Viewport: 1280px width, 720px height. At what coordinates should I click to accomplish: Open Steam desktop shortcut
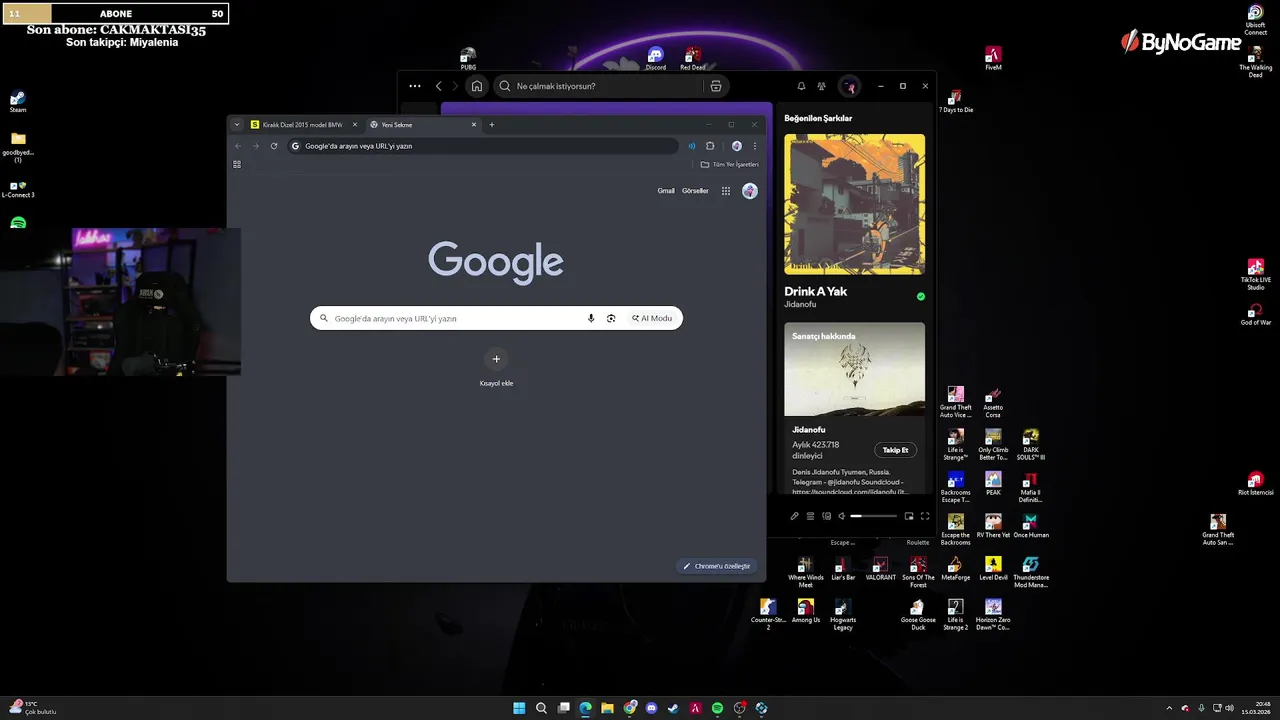coord(18,102)
